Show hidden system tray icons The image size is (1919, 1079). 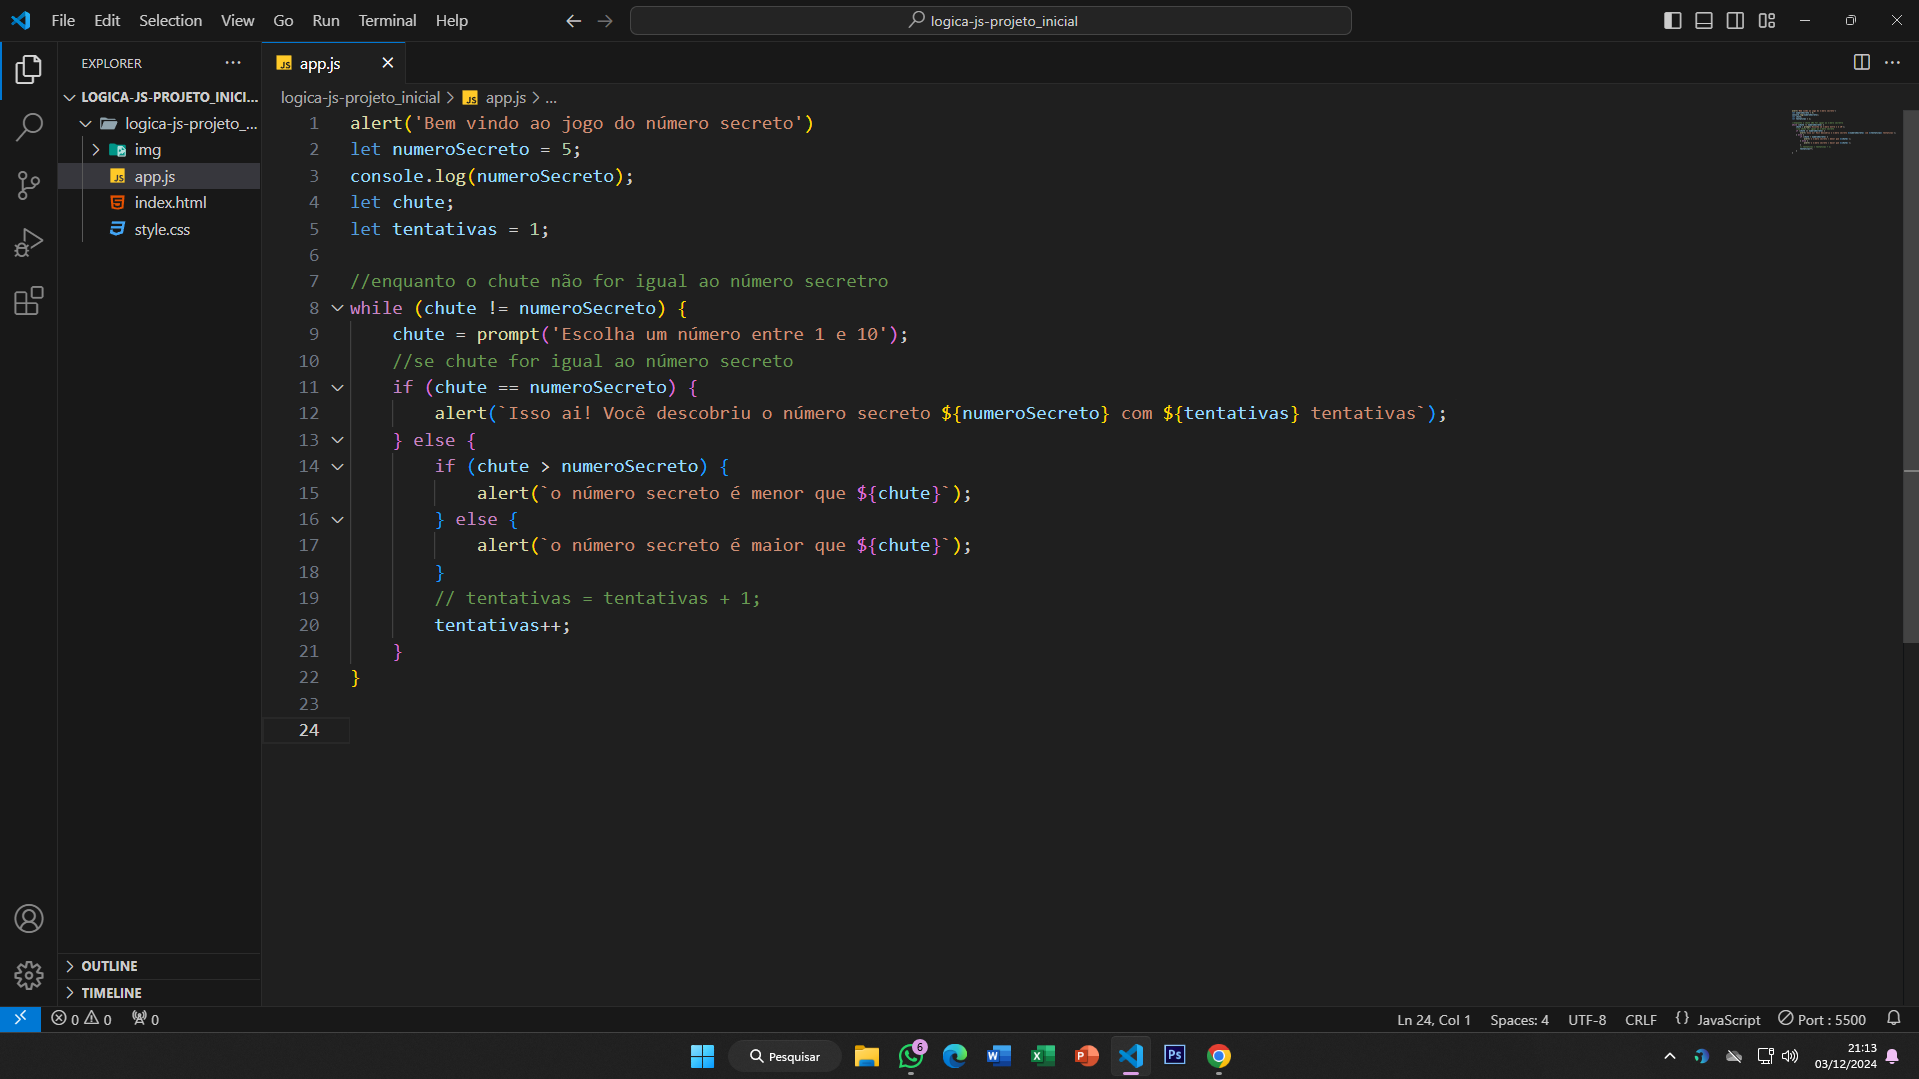[x=1669, y=1056]
